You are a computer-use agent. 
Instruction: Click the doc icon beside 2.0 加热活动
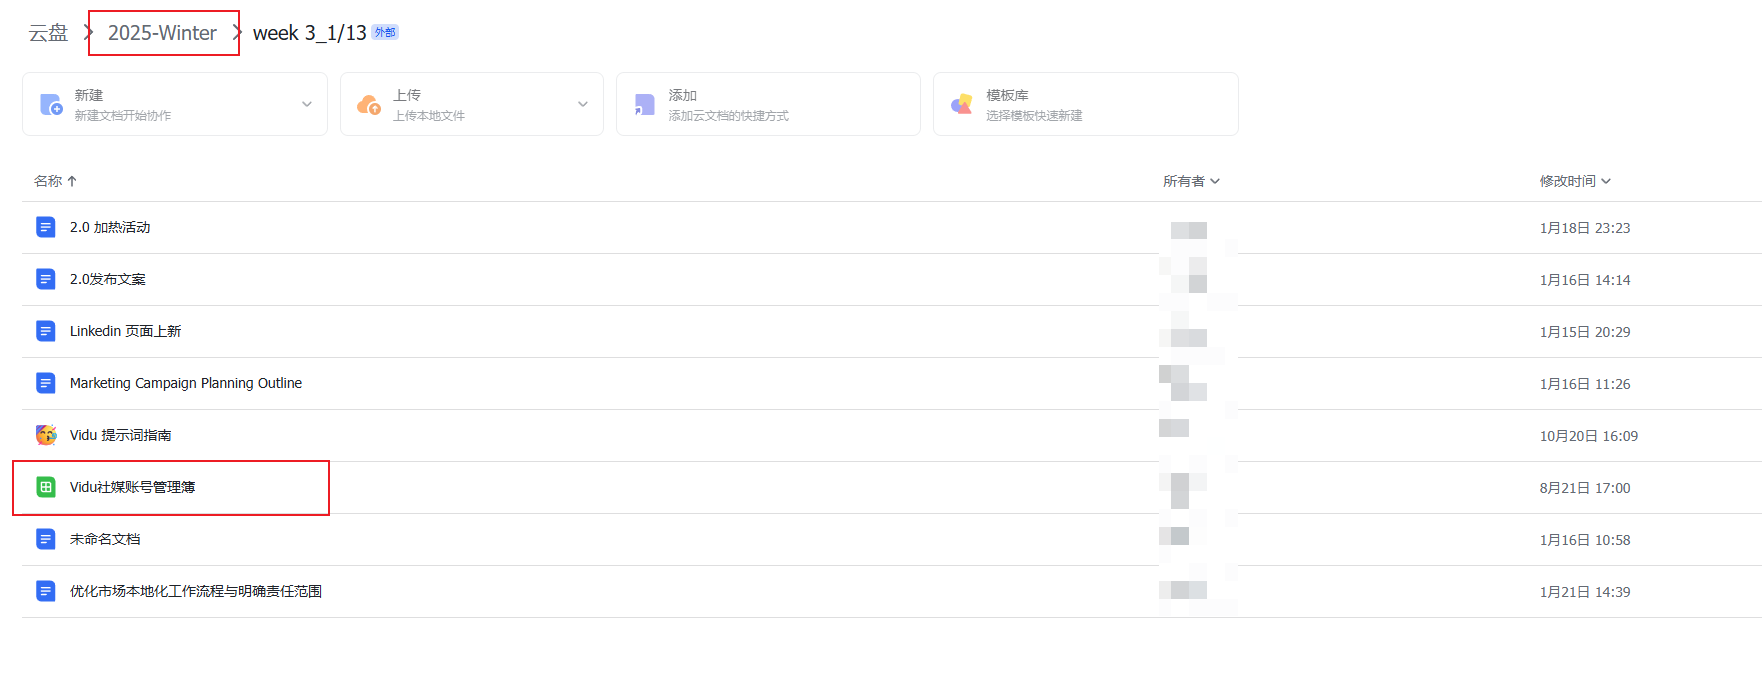coord(46,227)
